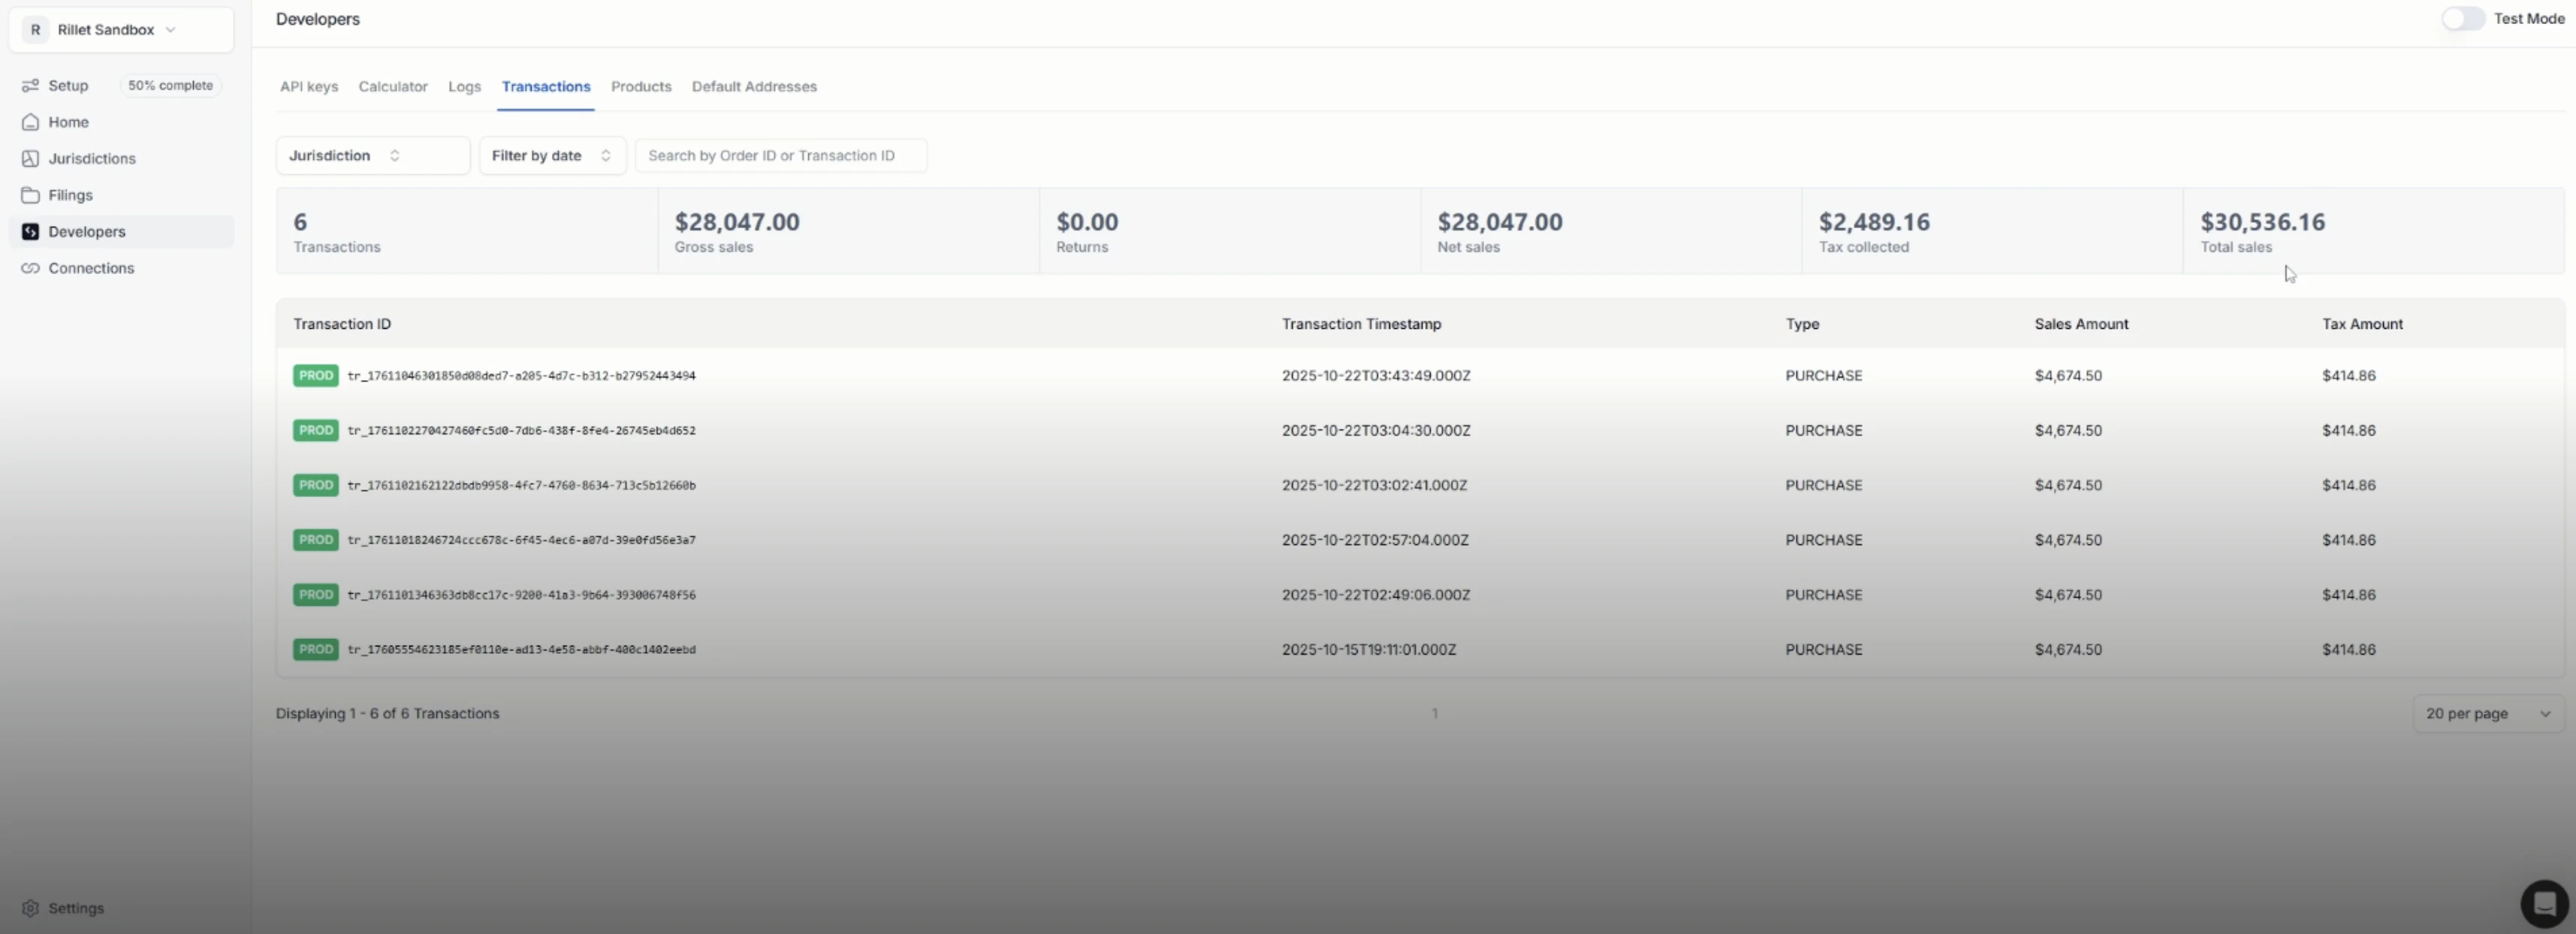Click the Sales Amount column header
The width and height of the screenshot is (2576, 934).
(x=2081, y=324)
